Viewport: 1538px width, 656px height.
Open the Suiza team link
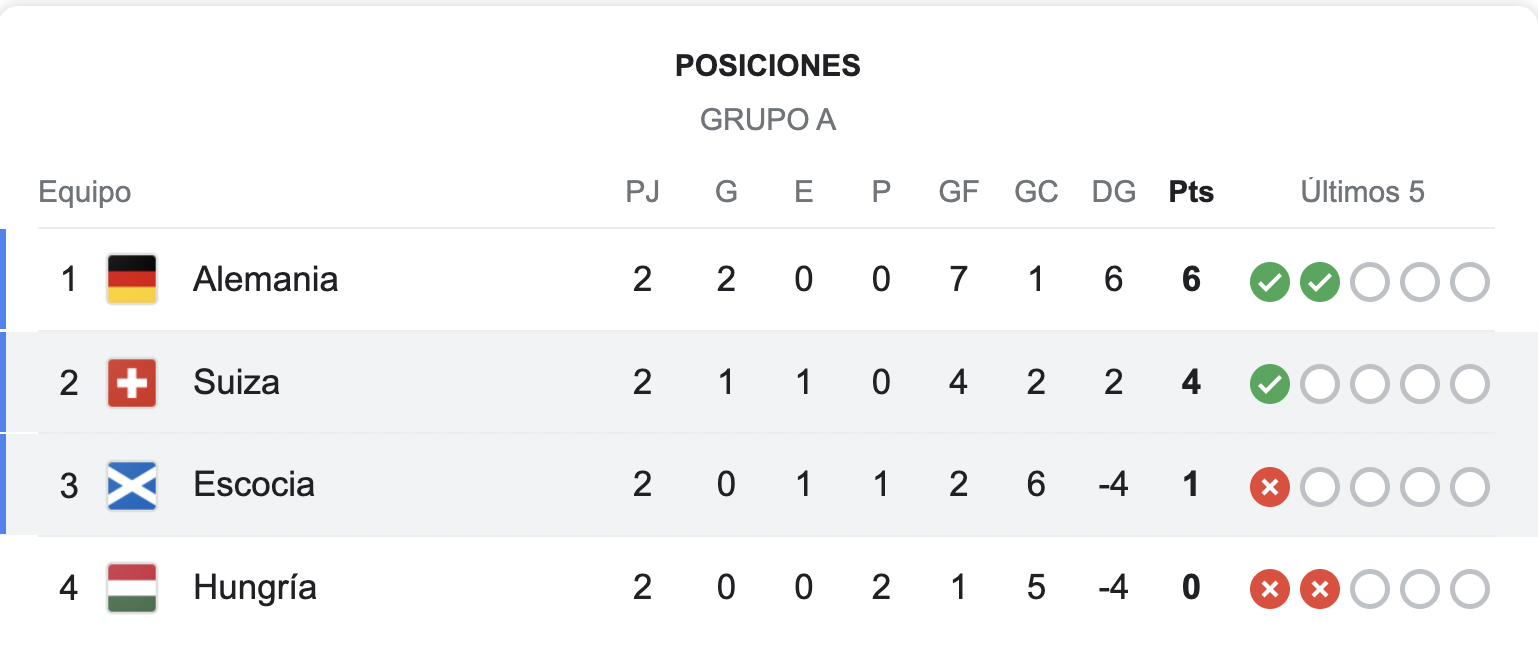236,382
